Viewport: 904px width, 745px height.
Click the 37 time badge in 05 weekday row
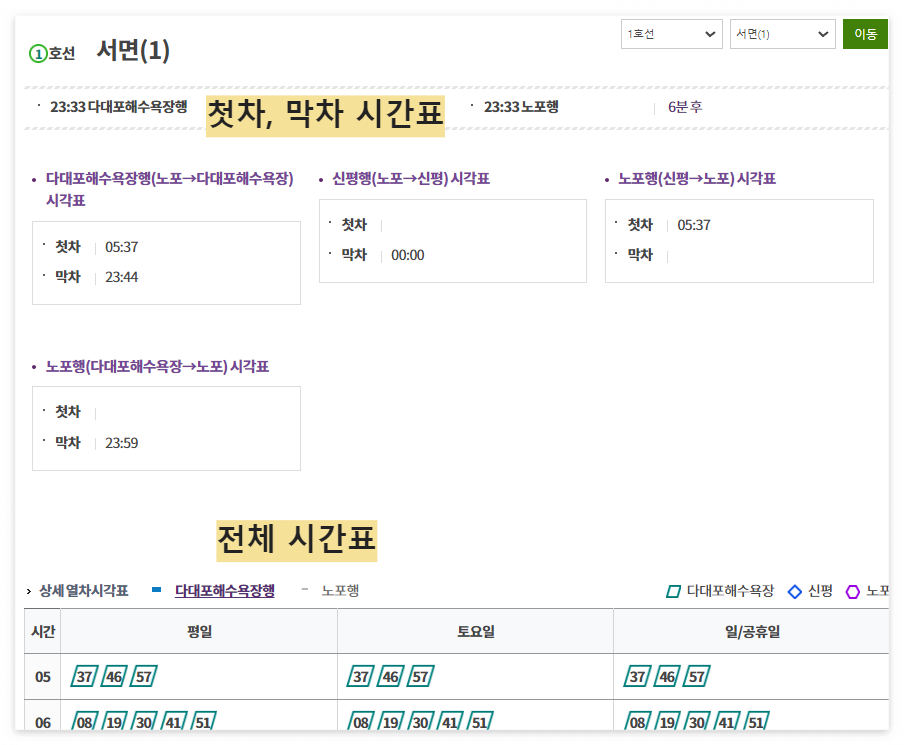(82, 676)
